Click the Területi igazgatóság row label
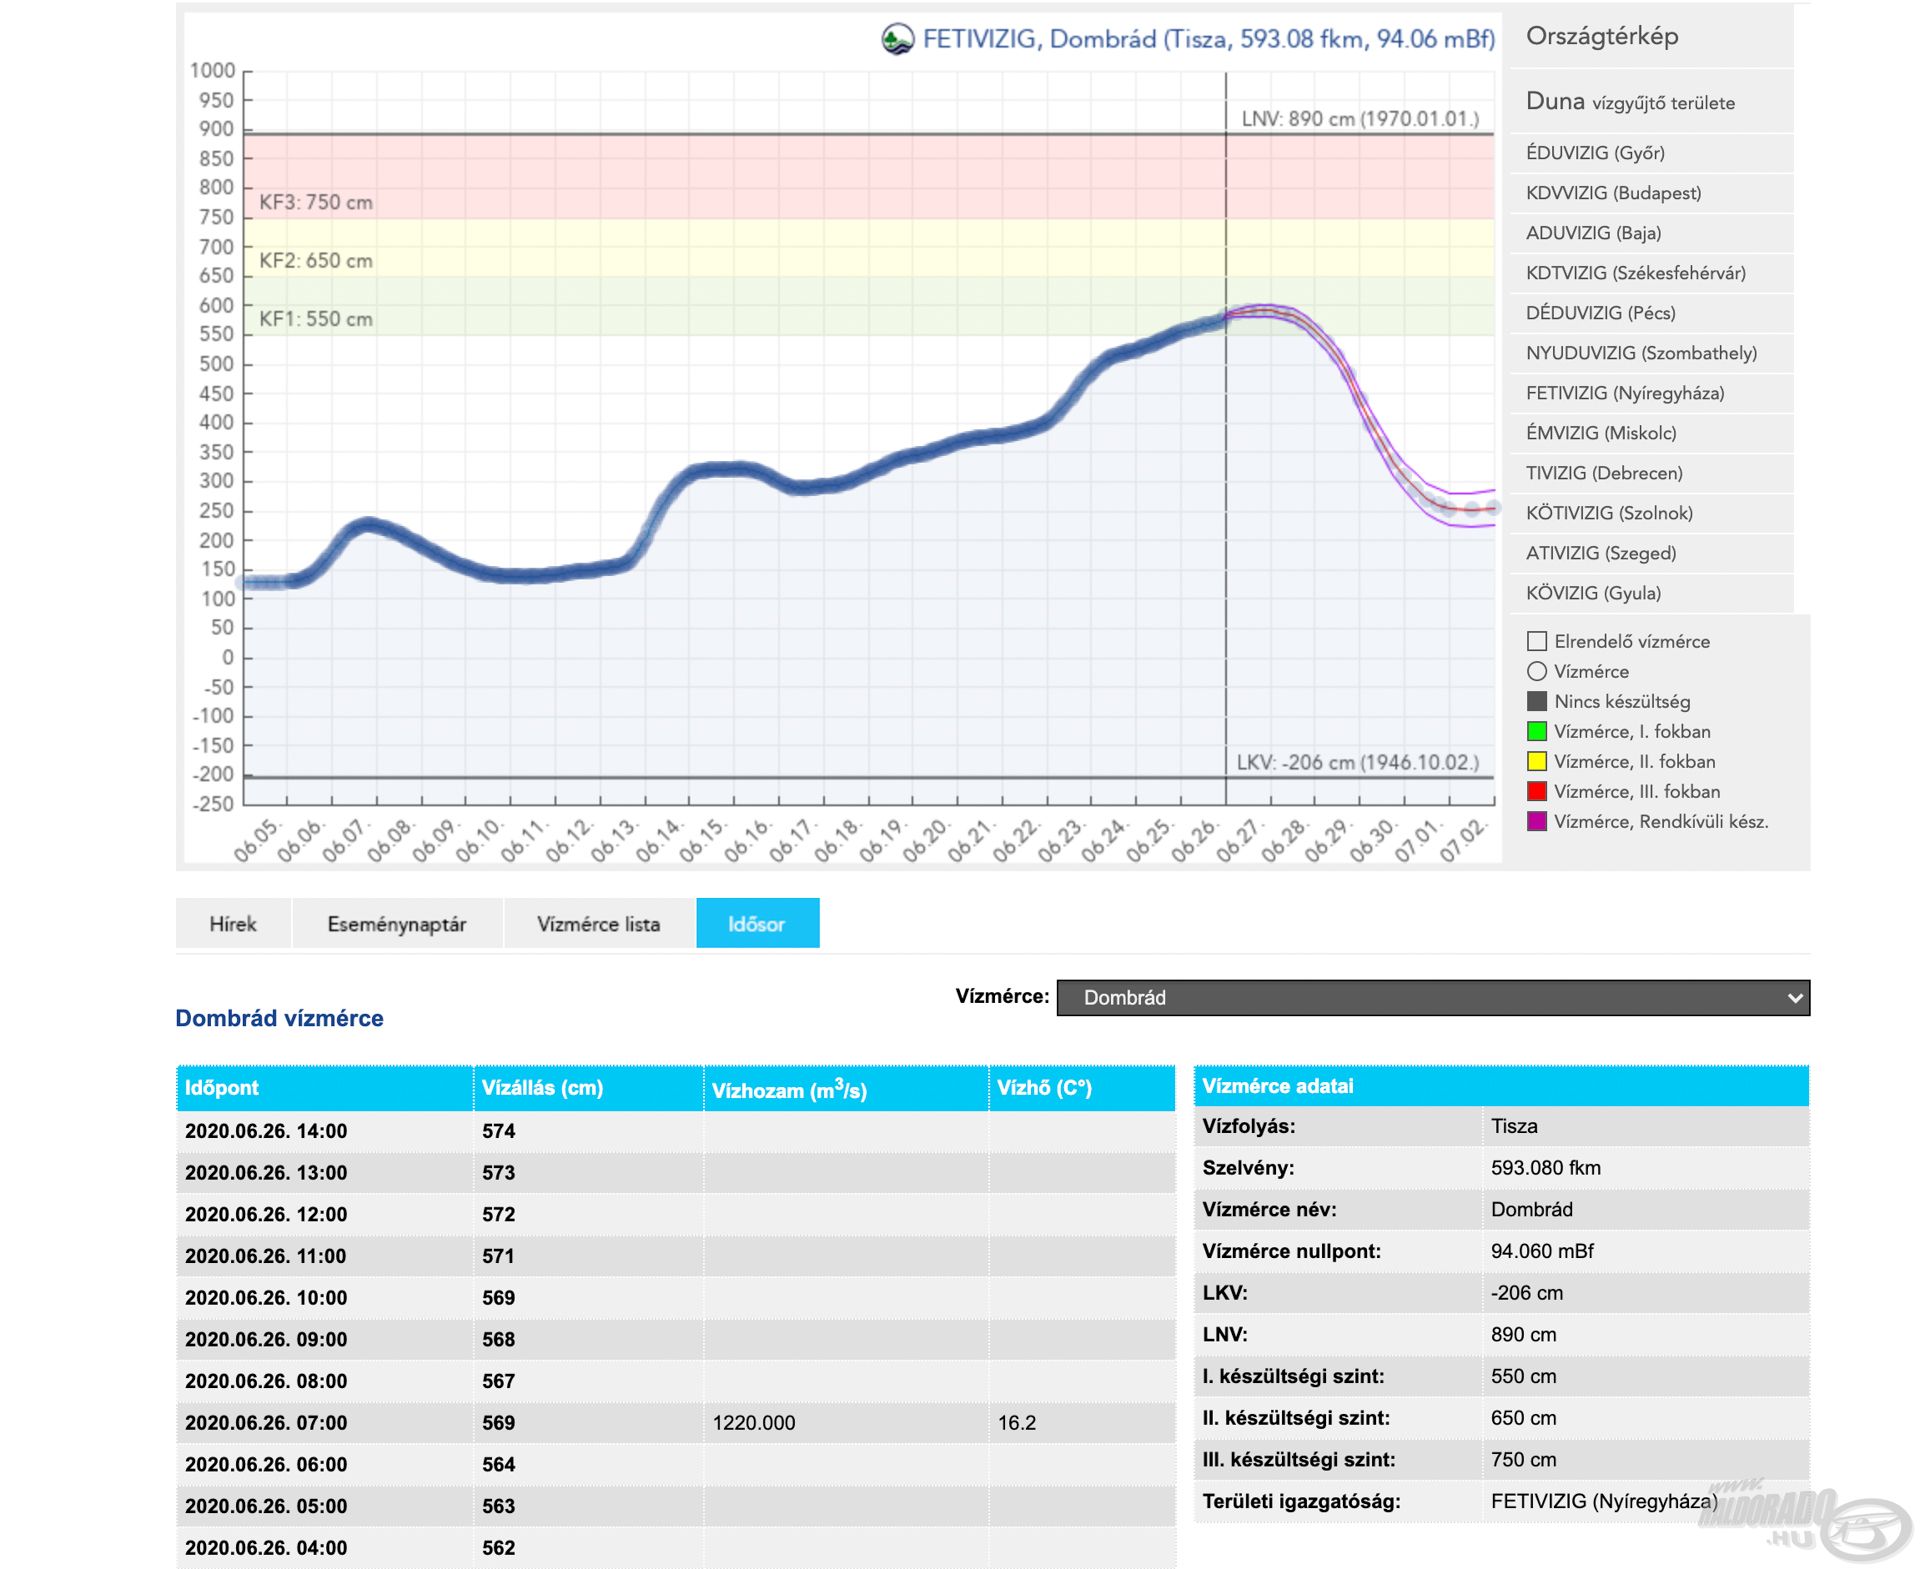 click(x=1301, y=1501)
